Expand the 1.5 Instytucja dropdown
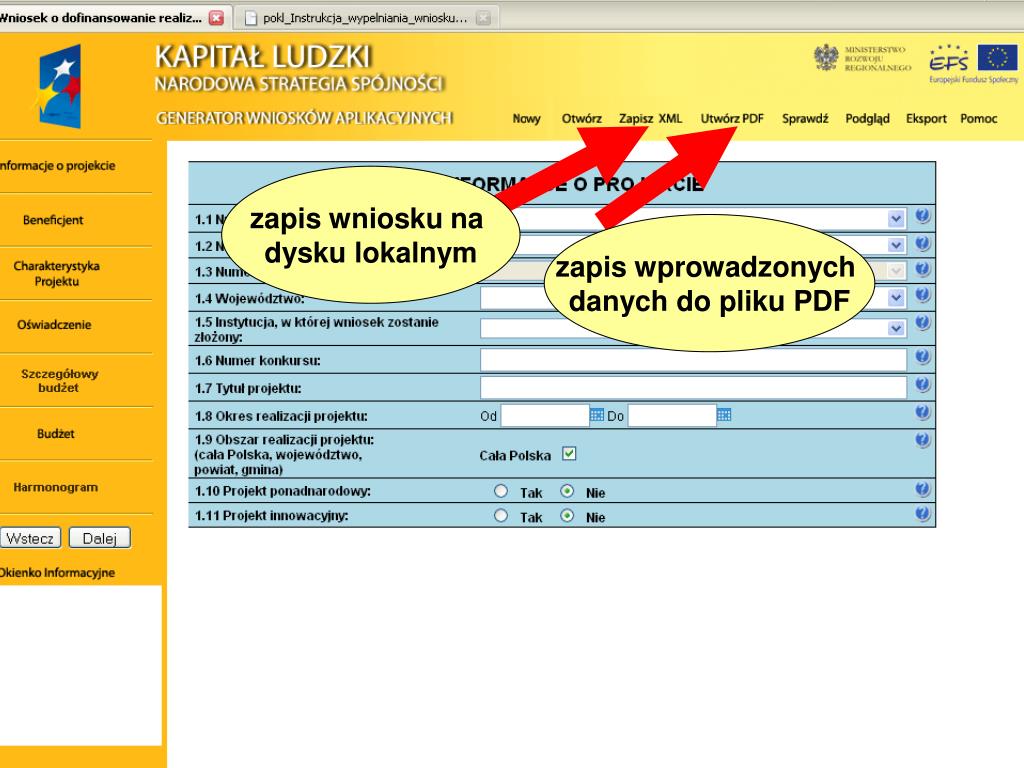The height and width of the screenshot is (768, 1024). click(x=897, y=328)
